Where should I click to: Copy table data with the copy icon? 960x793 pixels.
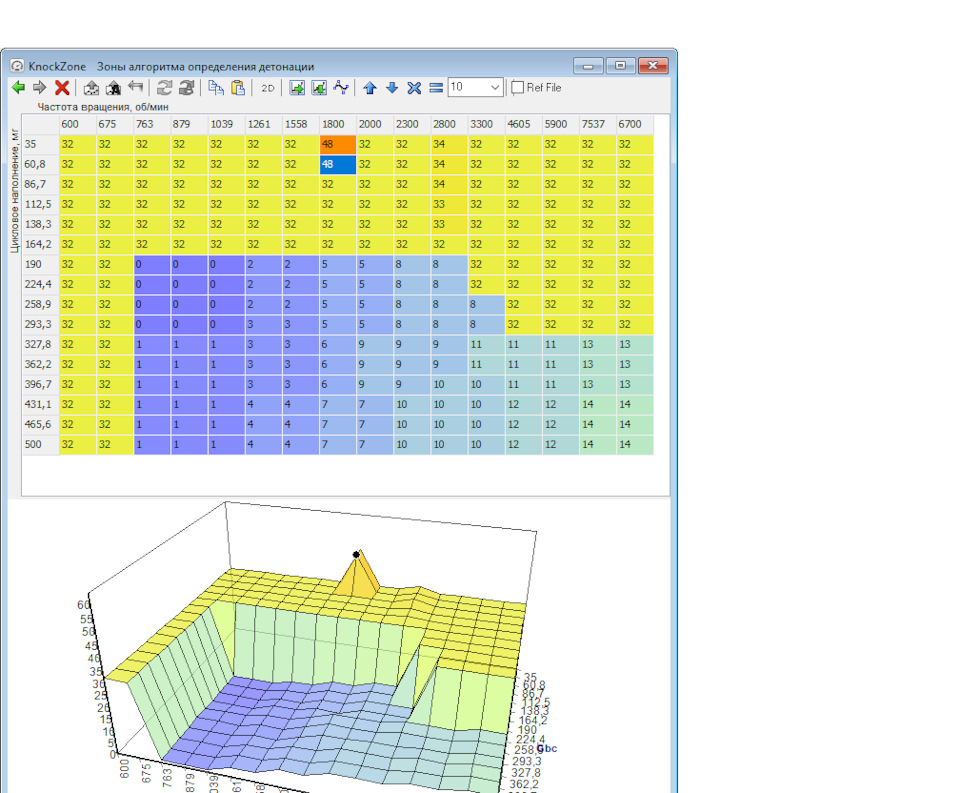pos(216,88)
